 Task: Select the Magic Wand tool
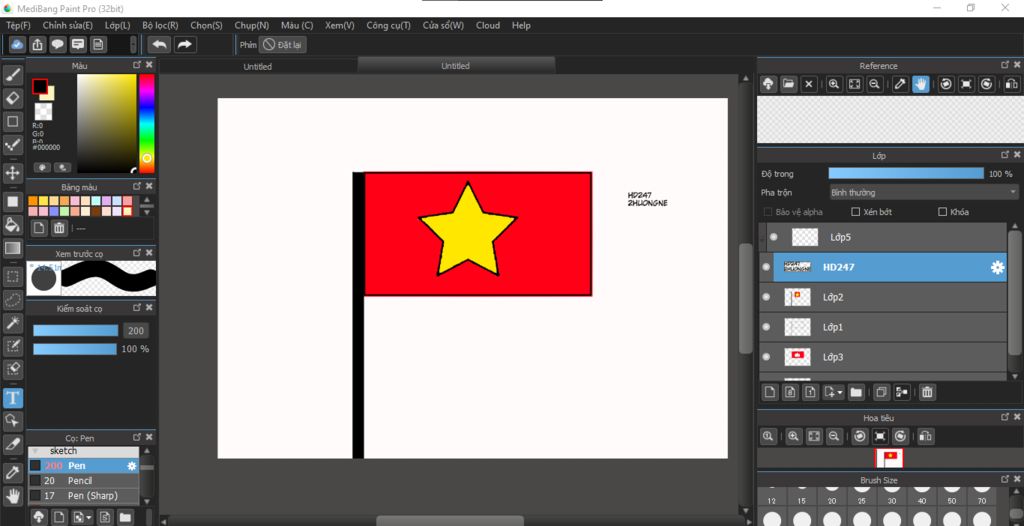click(12, 323)
